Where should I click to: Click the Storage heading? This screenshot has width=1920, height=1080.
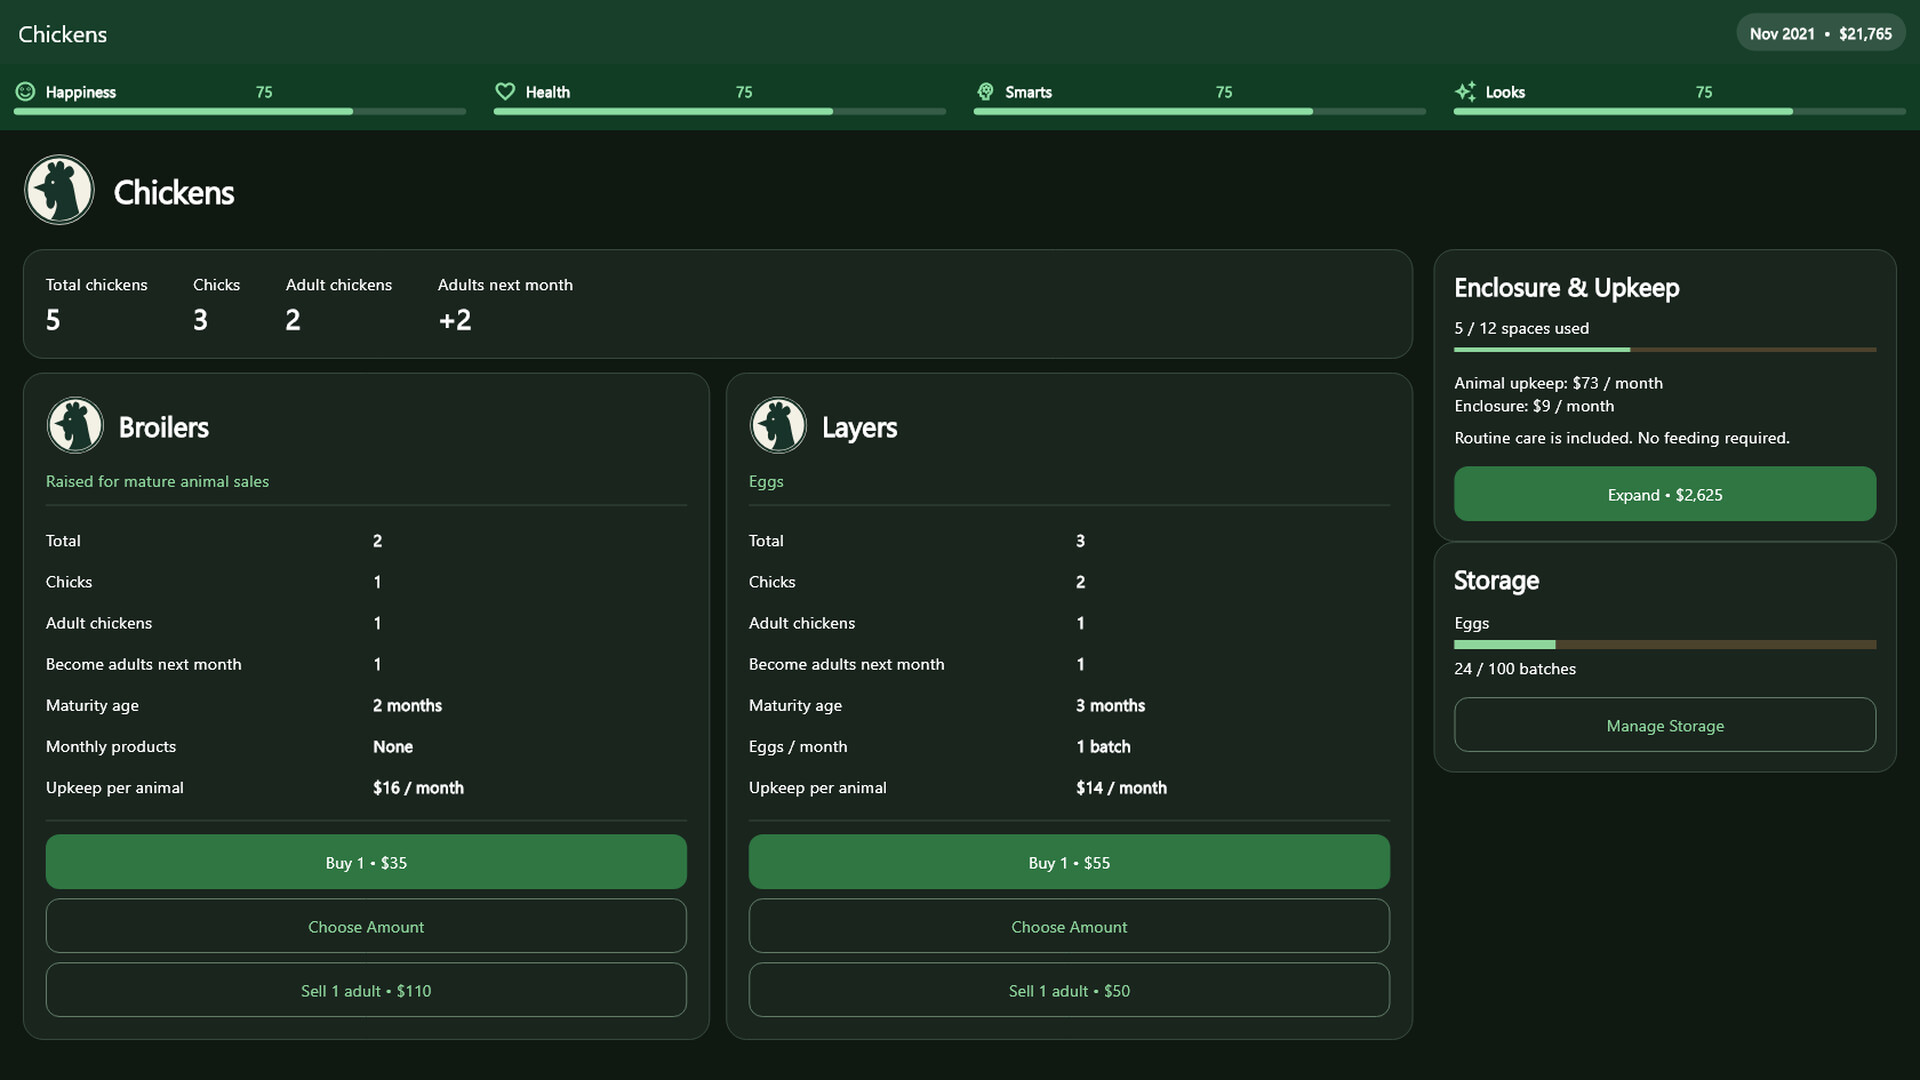point(1496,581)
